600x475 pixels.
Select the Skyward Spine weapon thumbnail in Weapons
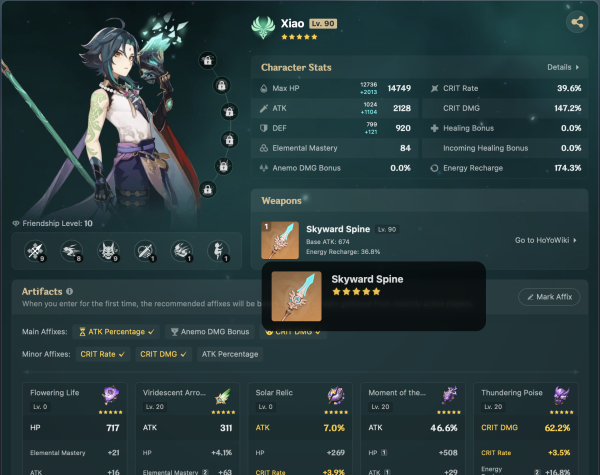point(280,240)
